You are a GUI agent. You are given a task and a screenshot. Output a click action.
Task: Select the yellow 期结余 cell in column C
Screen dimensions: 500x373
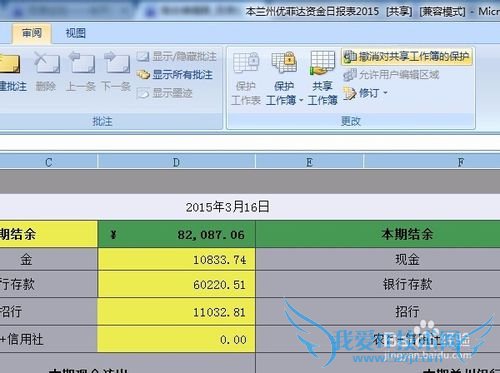49,234
